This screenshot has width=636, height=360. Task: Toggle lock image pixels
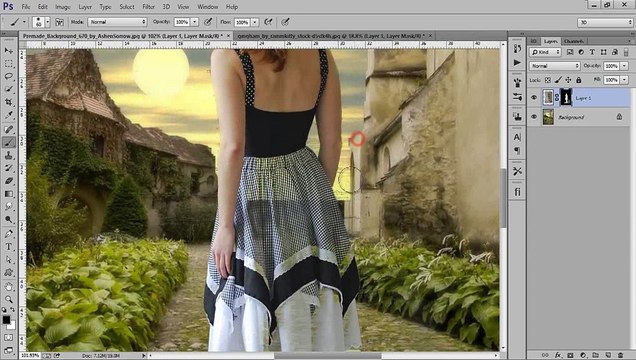pyautogui.click(x=558, y=80)
